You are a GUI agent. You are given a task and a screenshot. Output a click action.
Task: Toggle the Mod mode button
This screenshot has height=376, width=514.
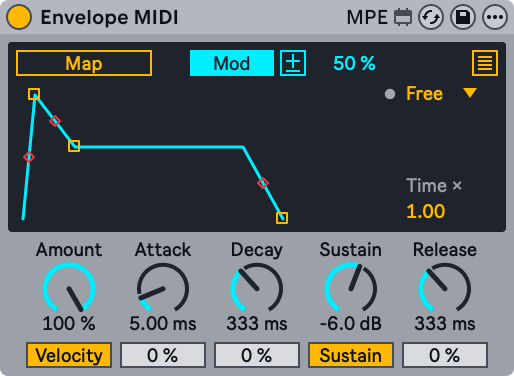tap(232, 63)
